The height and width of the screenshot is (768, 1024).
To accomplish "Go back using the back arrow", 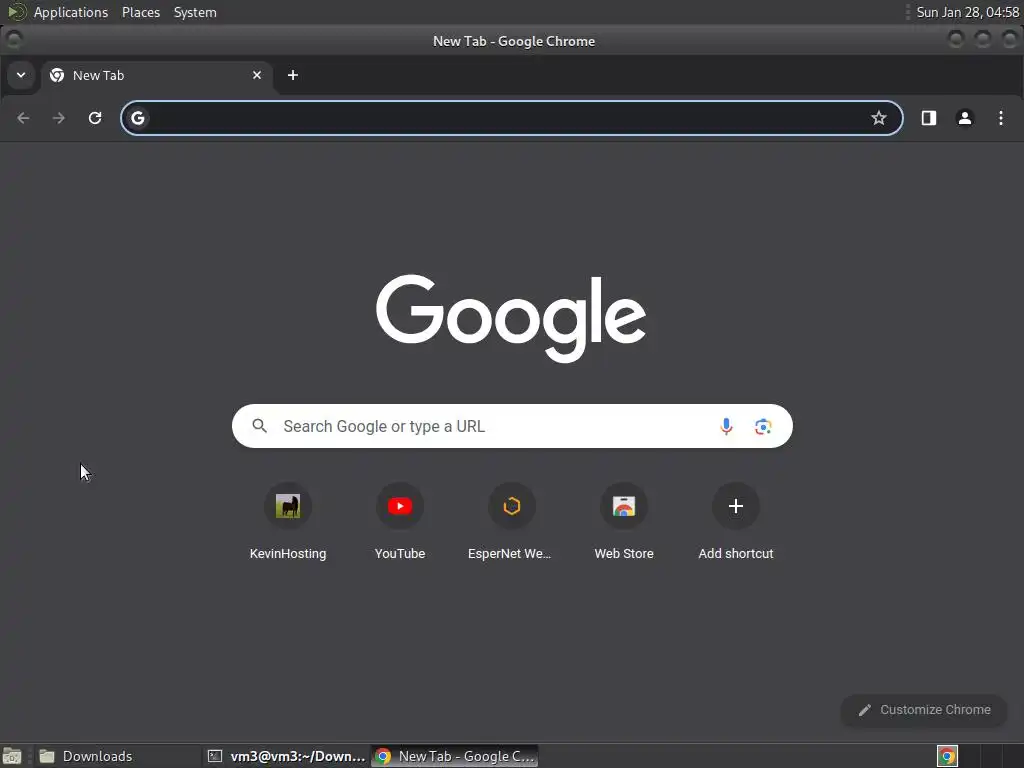I will [24, 118].
